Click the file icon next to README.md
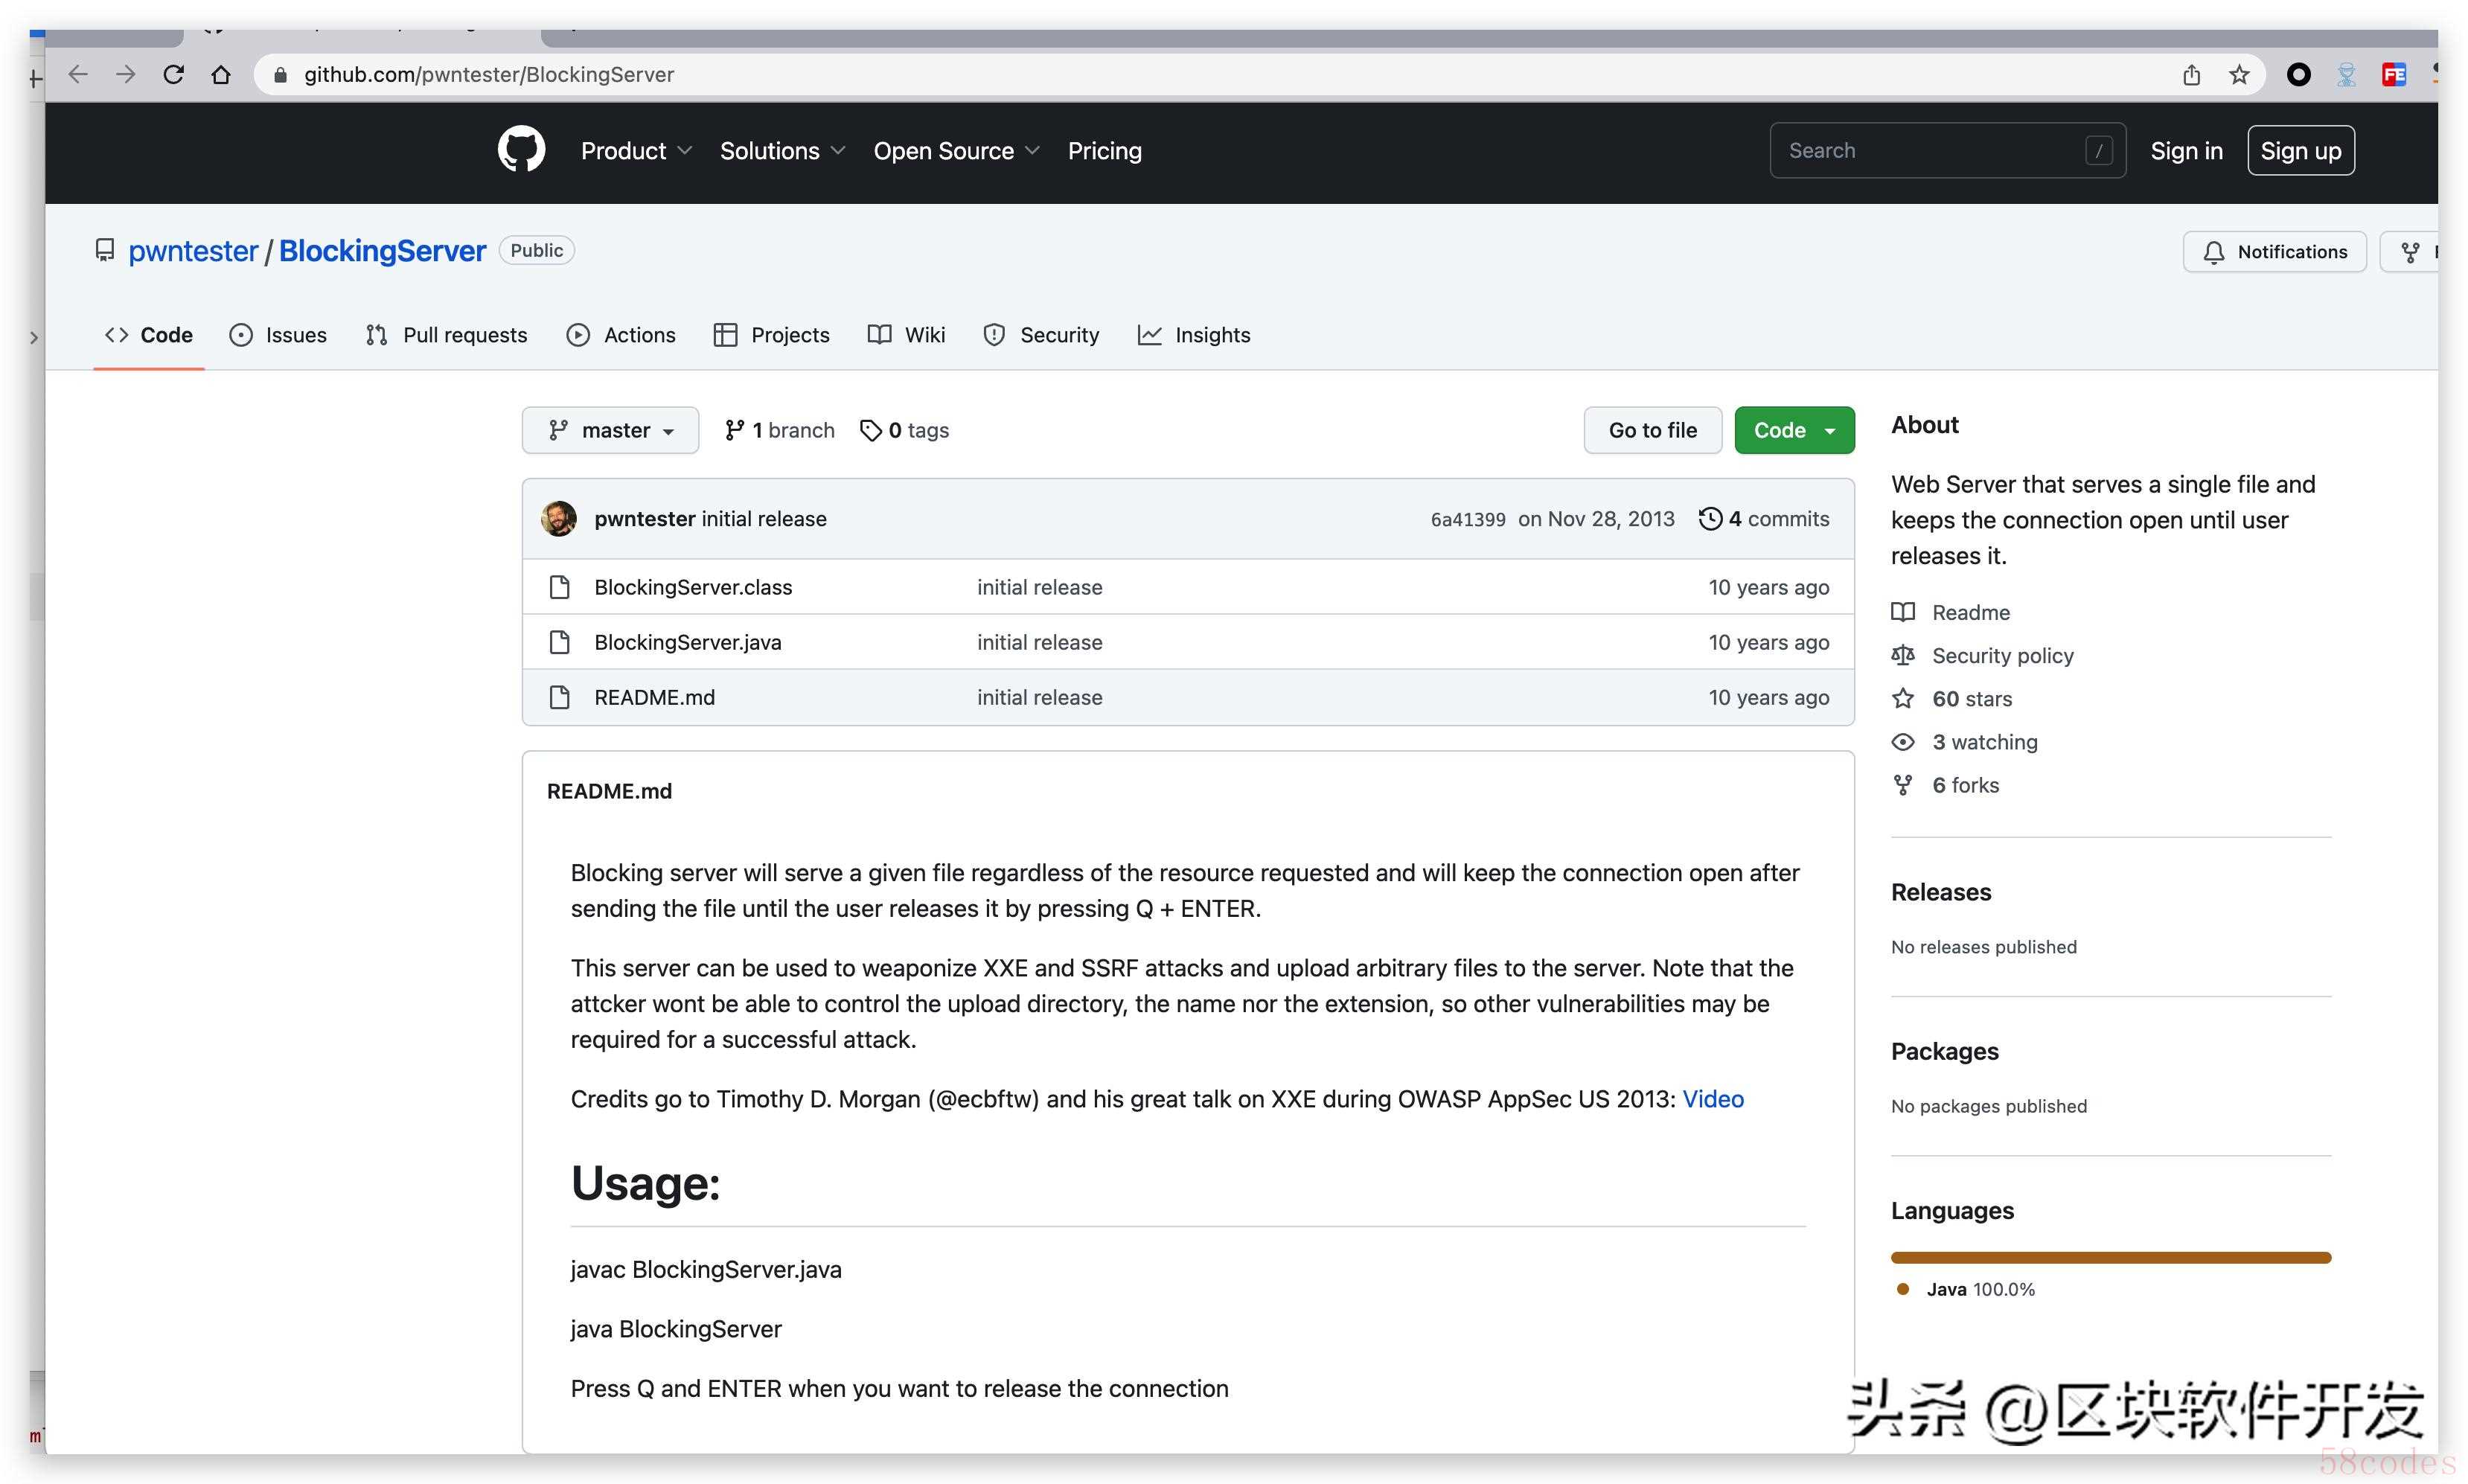 [560, 697]
